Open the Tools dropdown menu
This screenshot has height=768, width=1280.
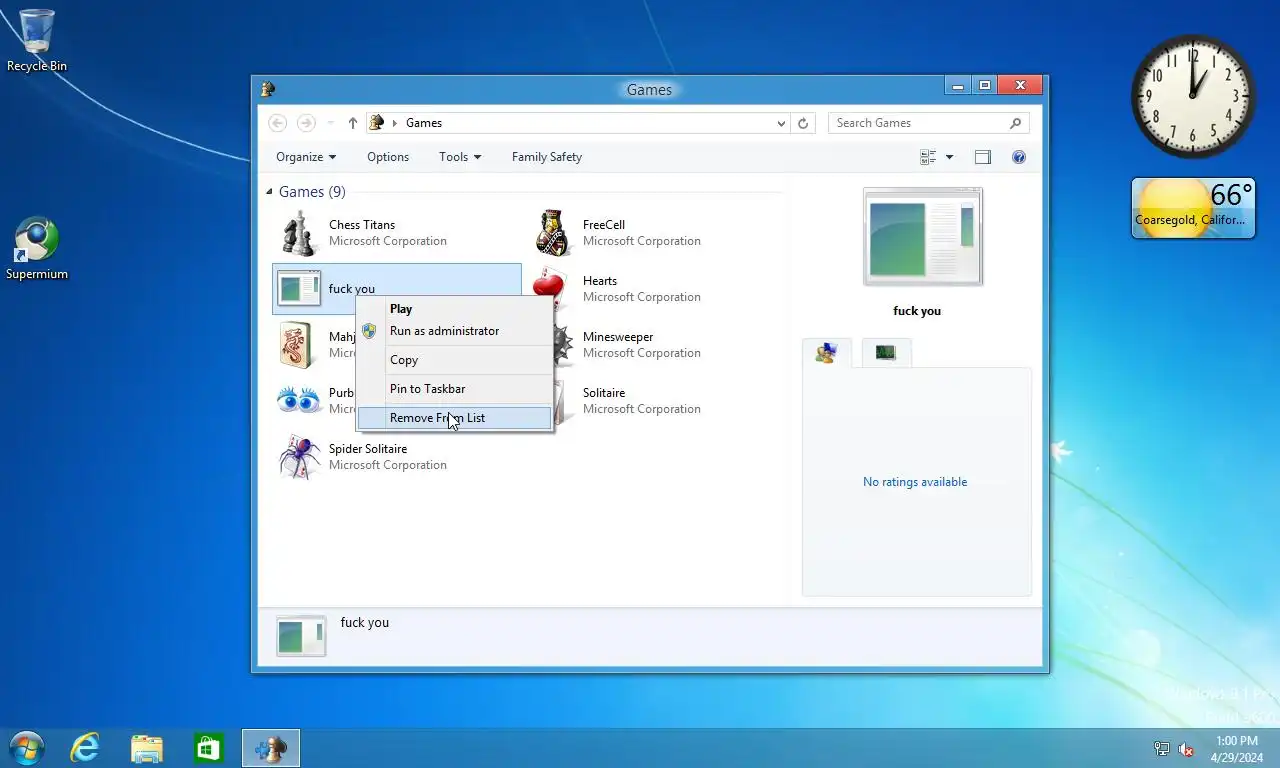tap(460, 157)
